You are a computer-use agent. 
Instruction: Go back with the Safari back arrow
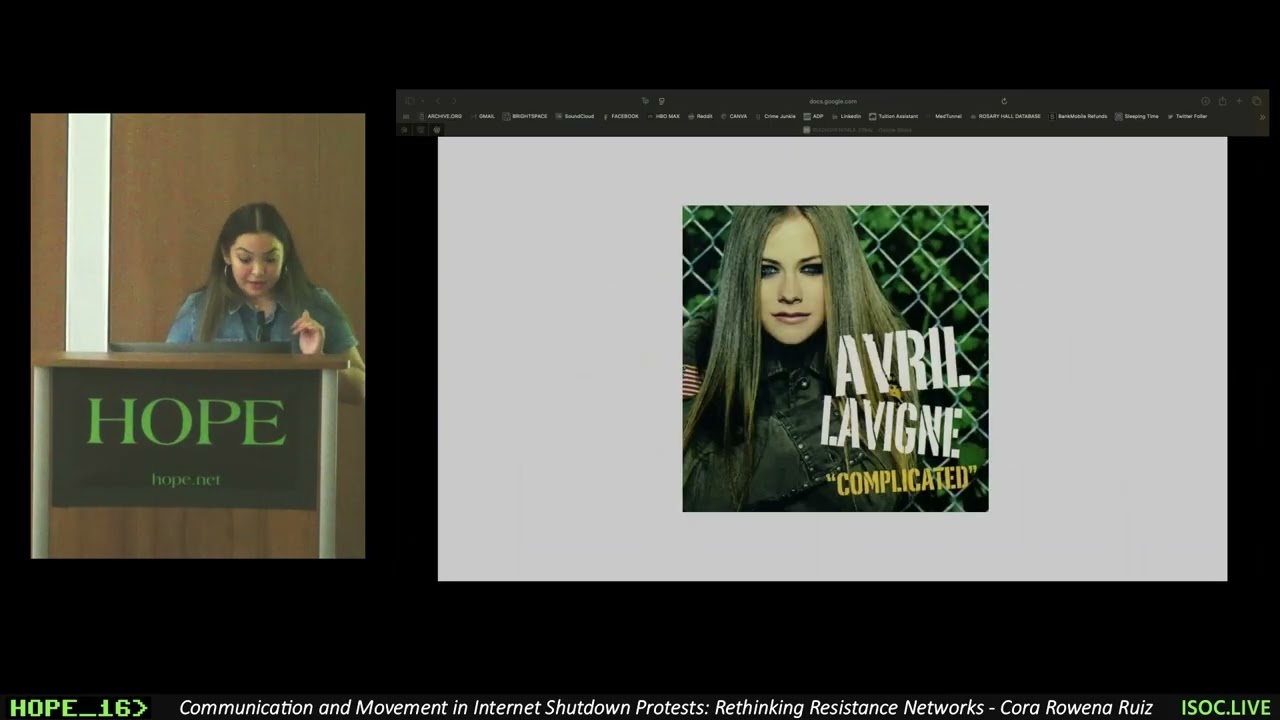[438, 101]
